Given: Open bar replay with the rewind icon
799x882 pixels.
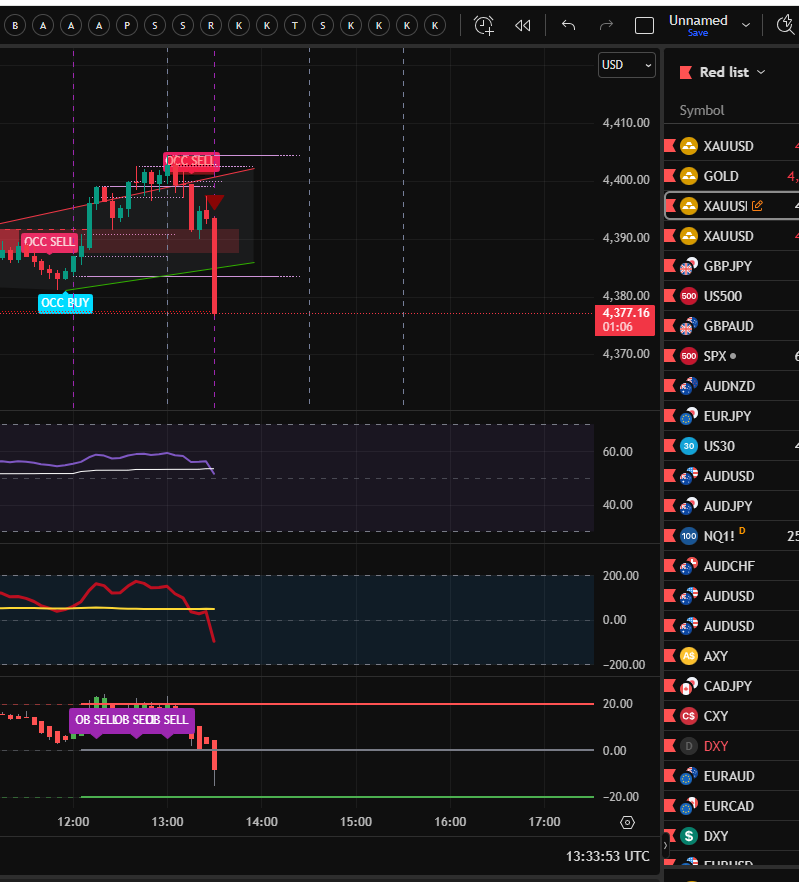Looking at the screenshot, I should (x=522, y=25).
